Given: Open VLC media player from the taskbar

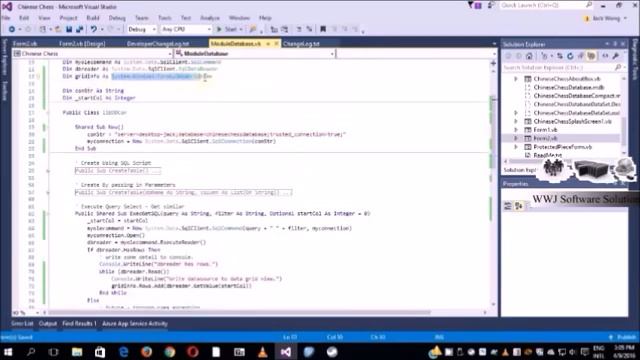Looking at the screenshot, I should coord(262,352).
